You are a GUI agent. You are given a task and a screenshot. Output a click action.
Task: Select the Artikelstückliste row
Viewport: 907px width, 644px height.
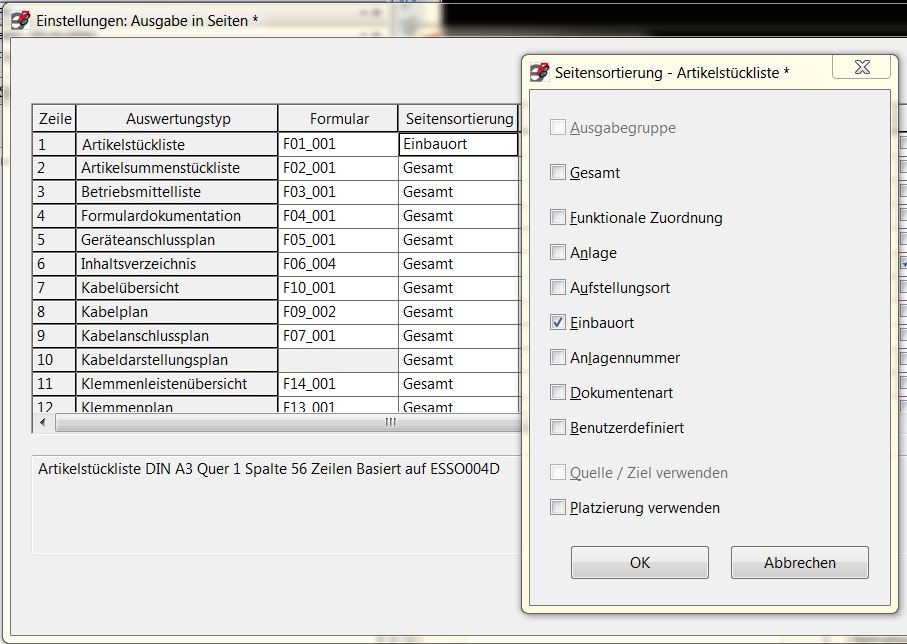177,145
